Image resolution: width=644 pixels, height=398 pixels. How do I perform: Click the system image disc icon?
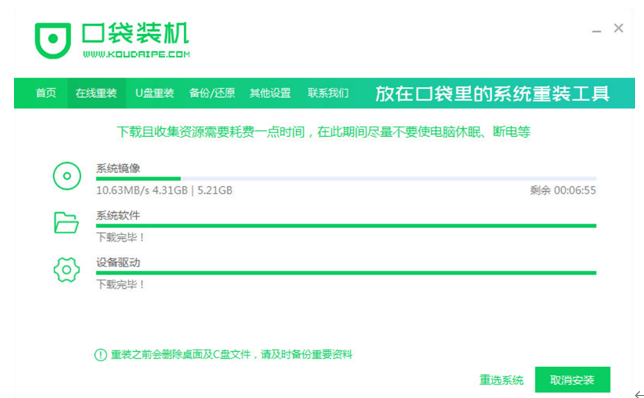[67, 176]
